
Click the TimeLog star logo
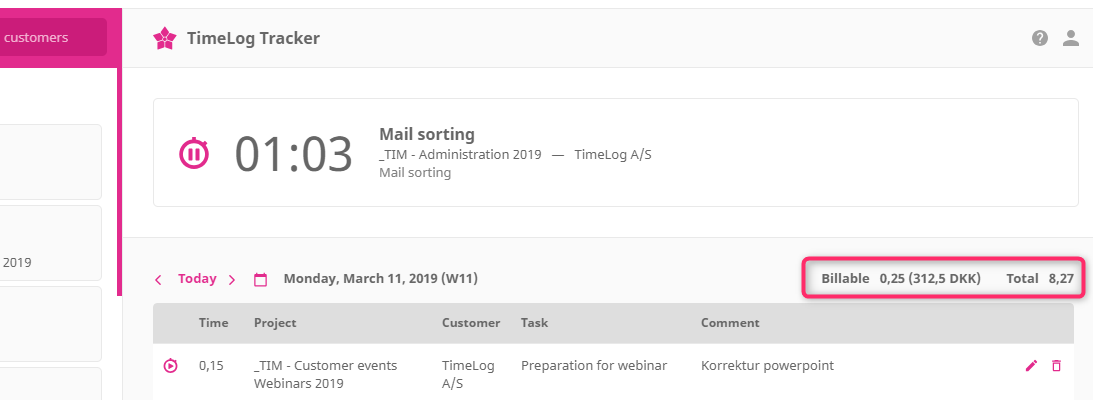click(x=164, y=39)
